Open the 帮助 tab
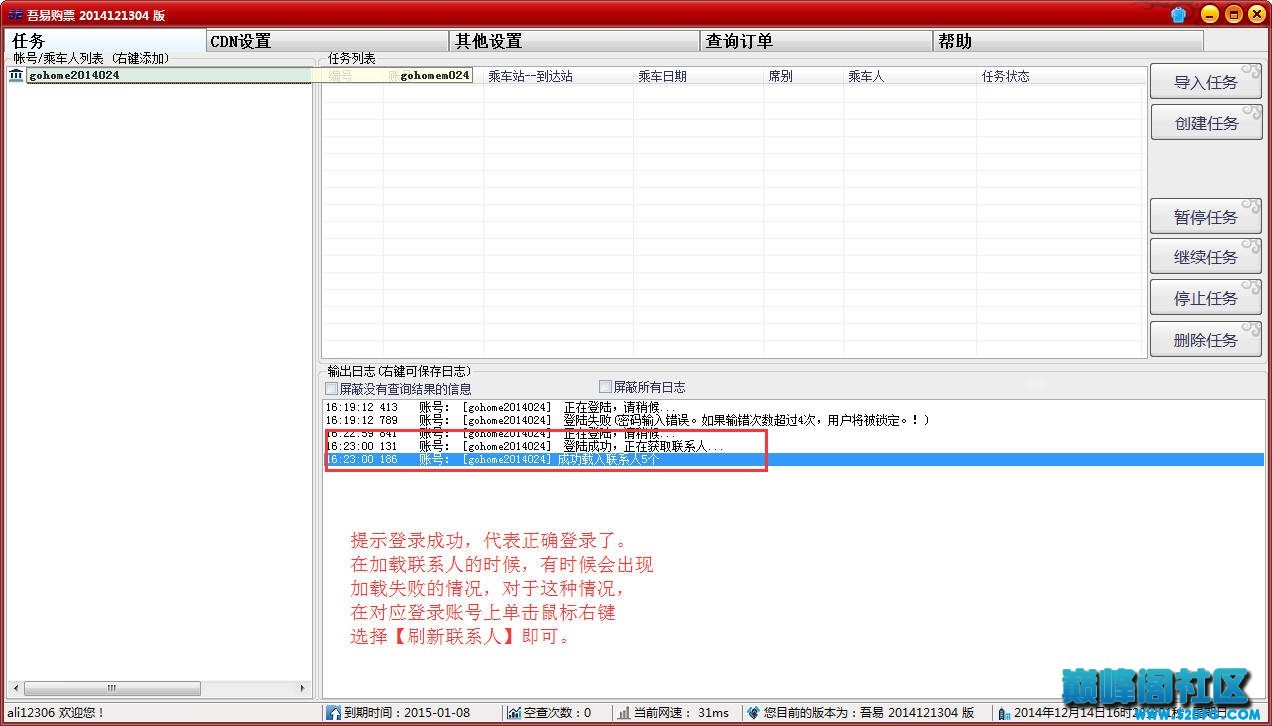 tap(1068, 41)
